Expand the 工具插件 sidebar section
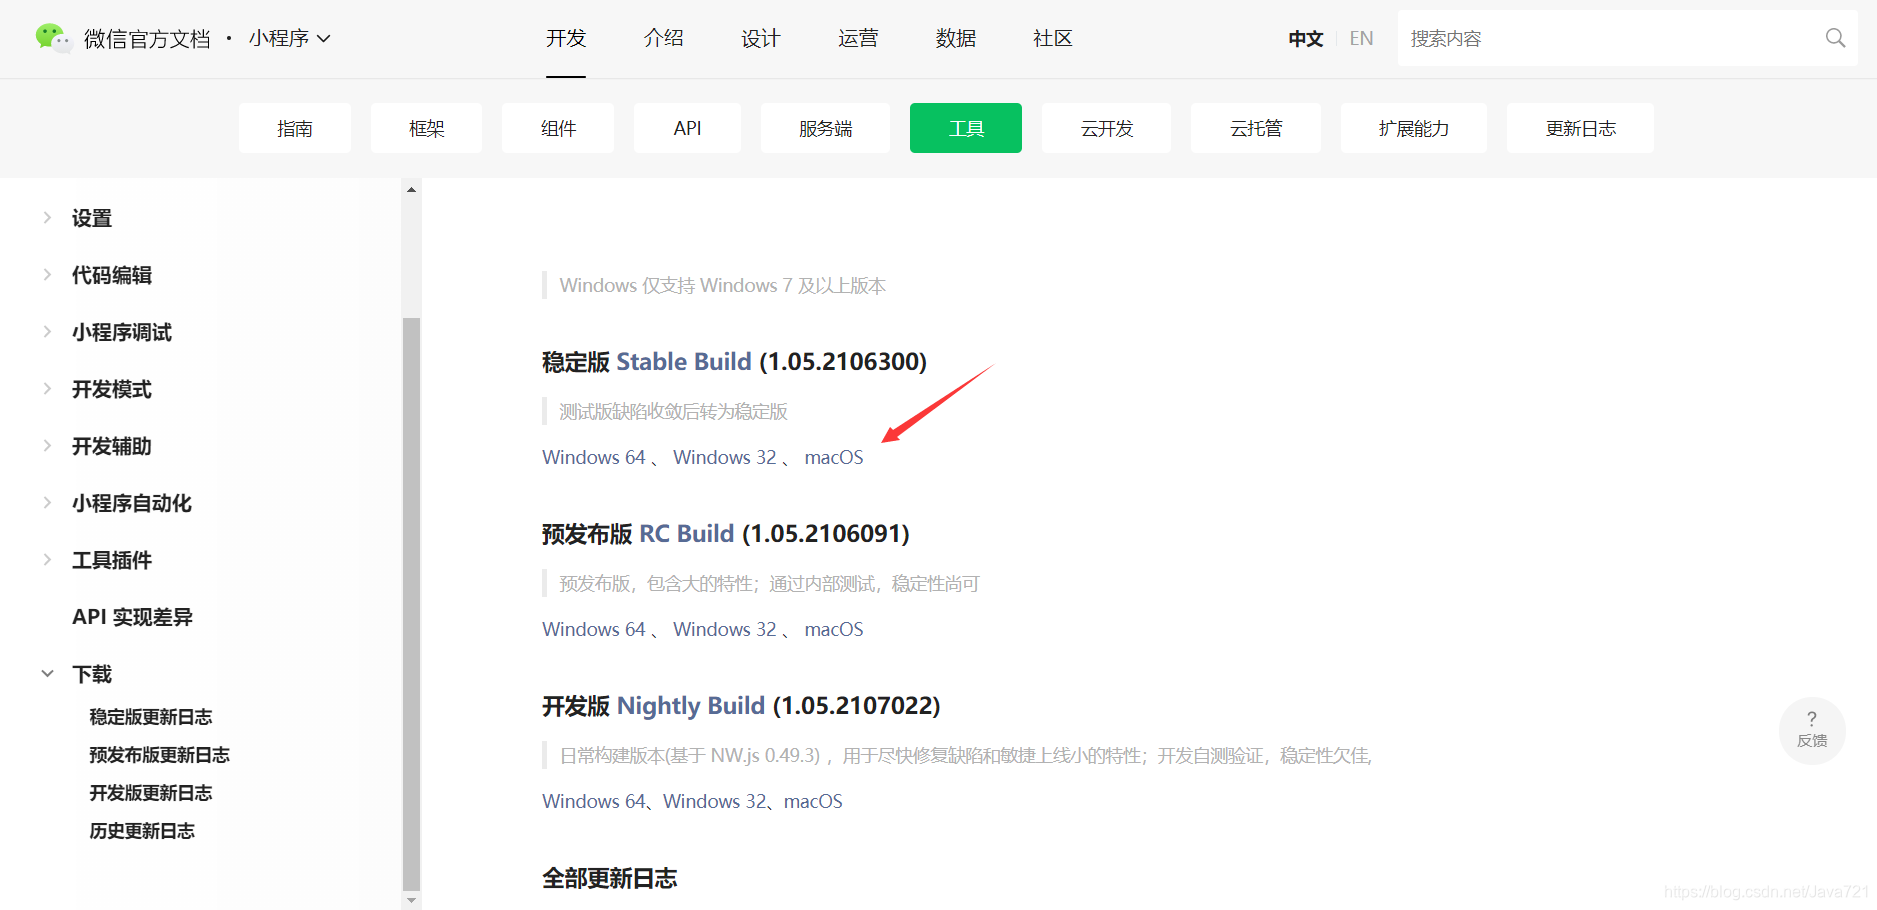The height and width of the screenshot is (910, 1877). [47, 560]
